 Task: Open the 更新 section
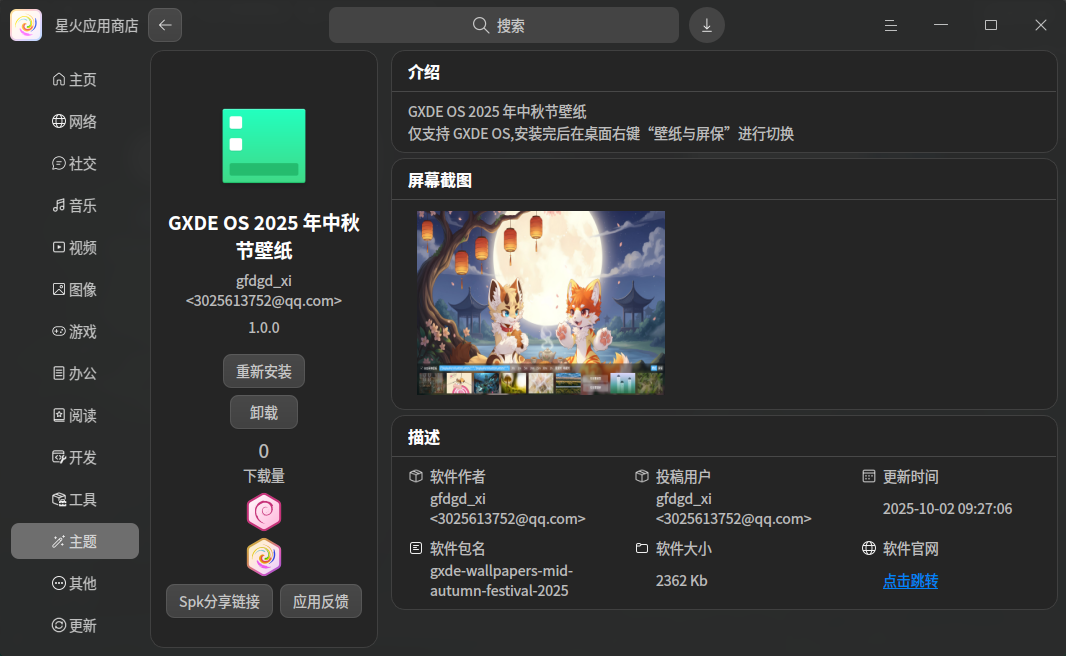tap(75, 626)
